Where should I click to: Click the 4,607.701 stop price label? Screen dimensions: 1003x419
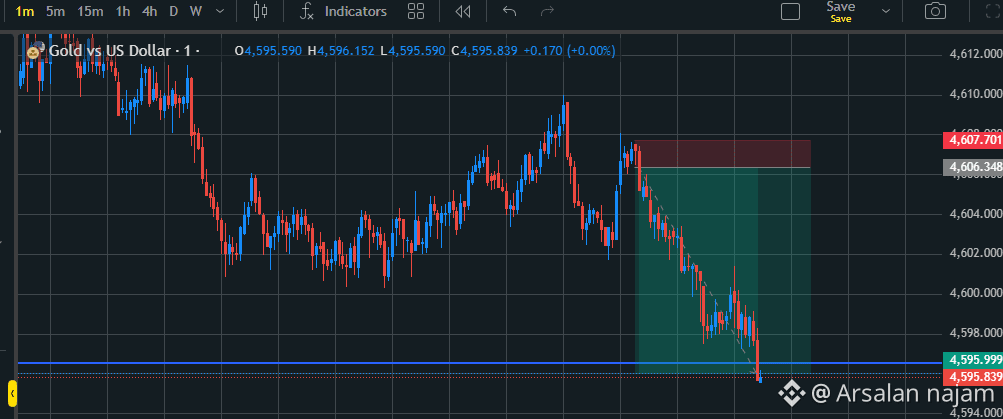point(973,140)
